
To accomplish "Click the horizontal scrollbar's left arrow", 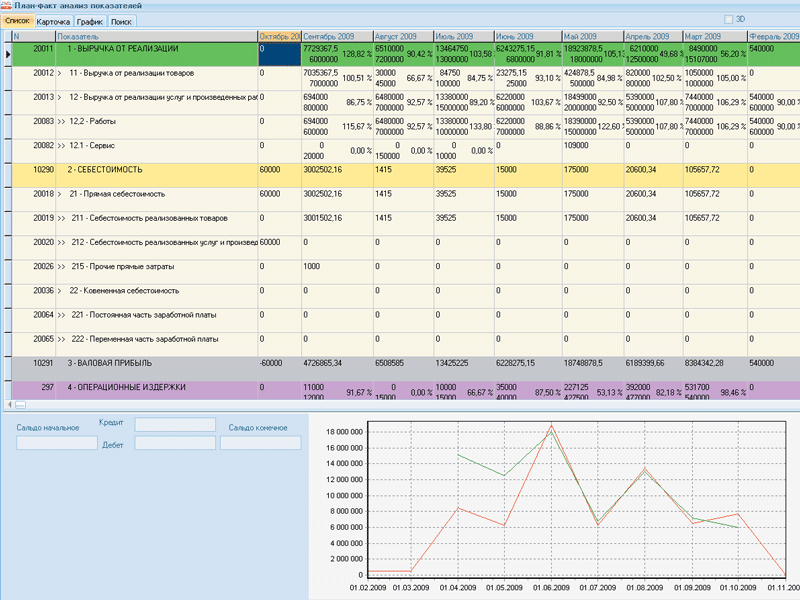I will click(x=10, y=404).
